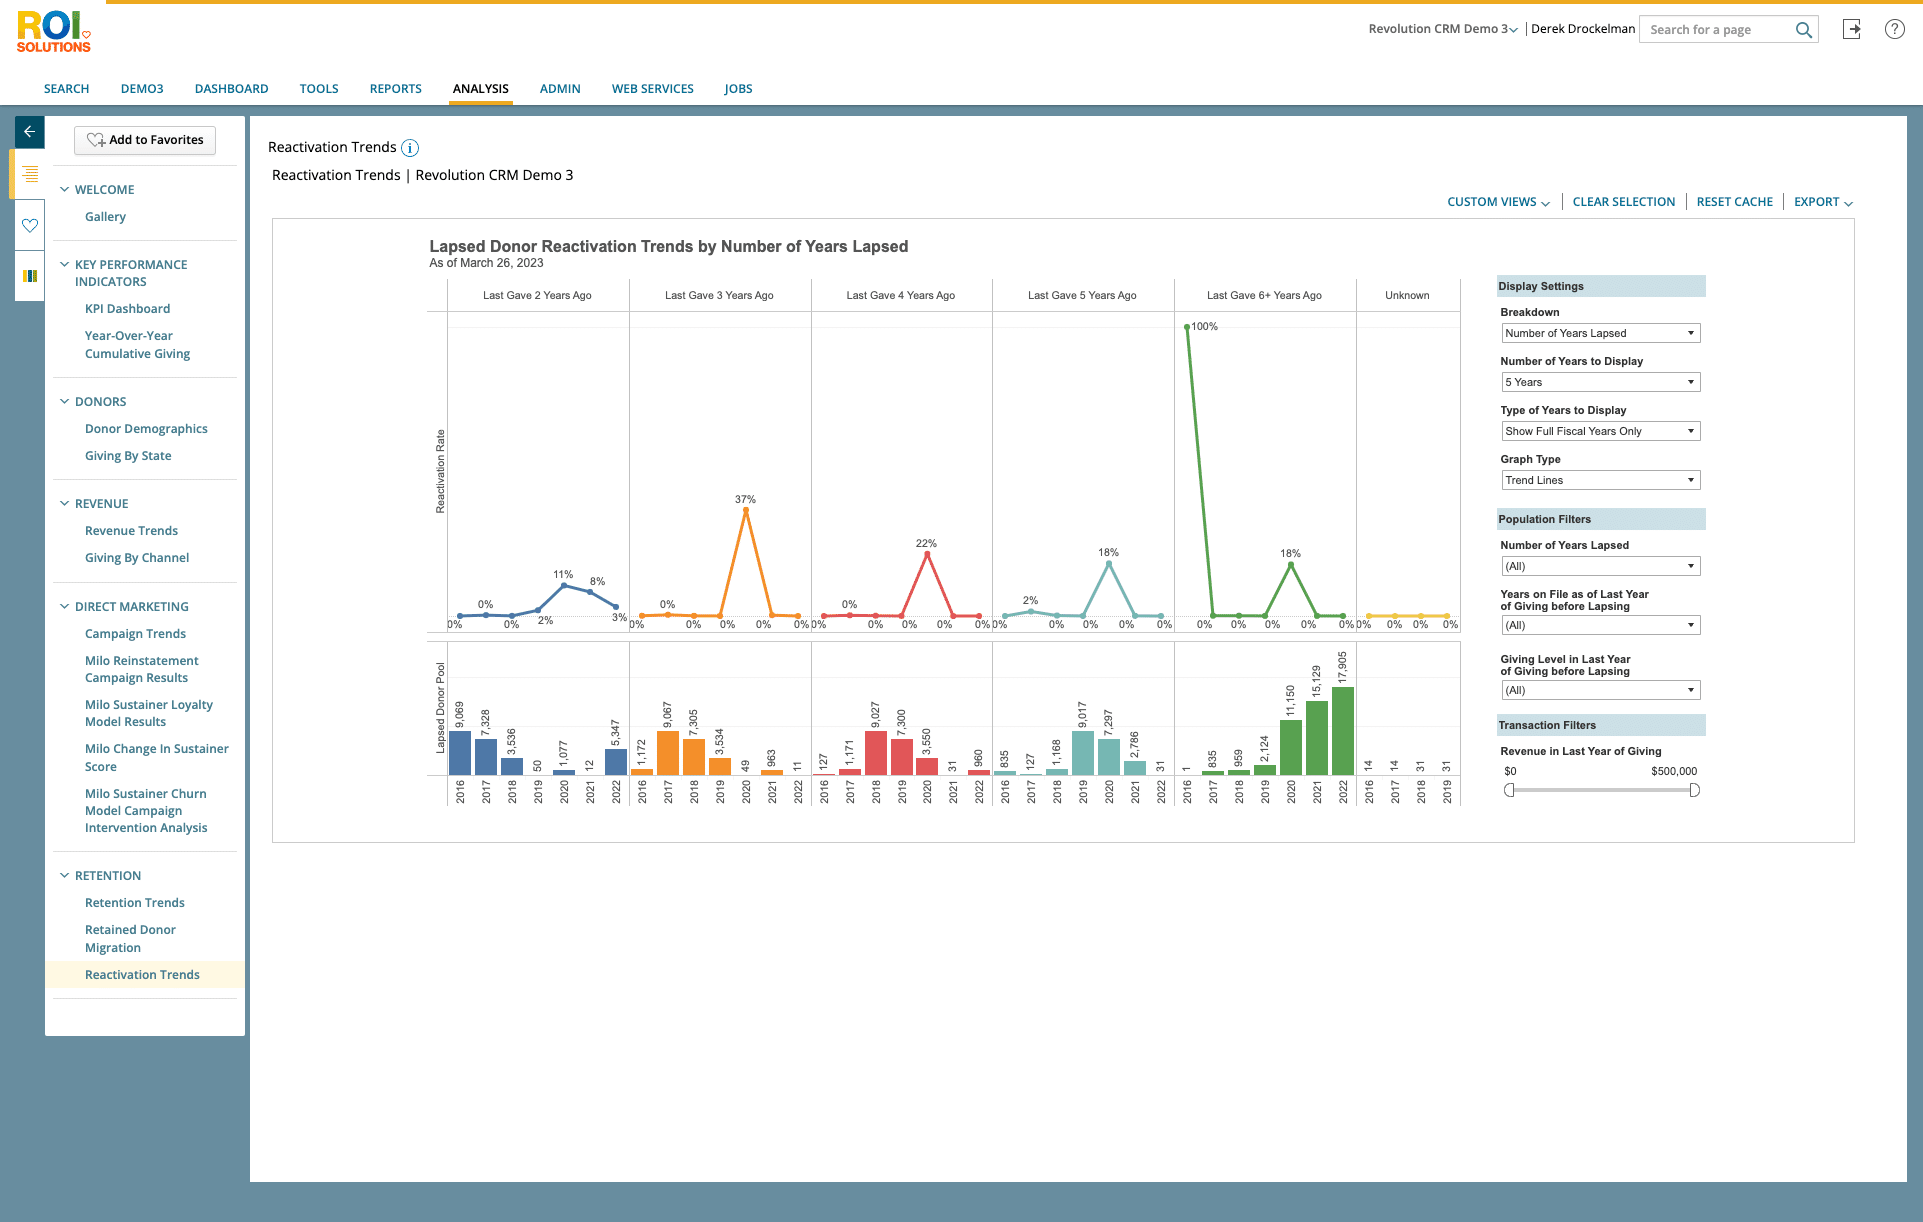1923x1222 pixels.
Task: Click the Revenue slider right handle
Action: coord(1694,790)
